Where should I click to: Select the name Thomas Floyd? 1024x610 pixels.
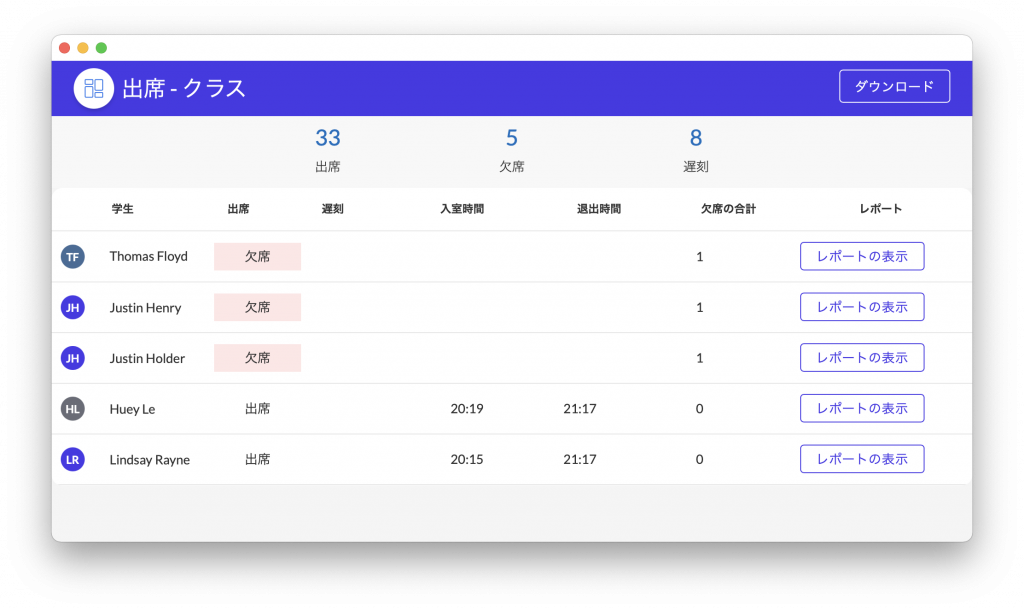tap(148, 257)
